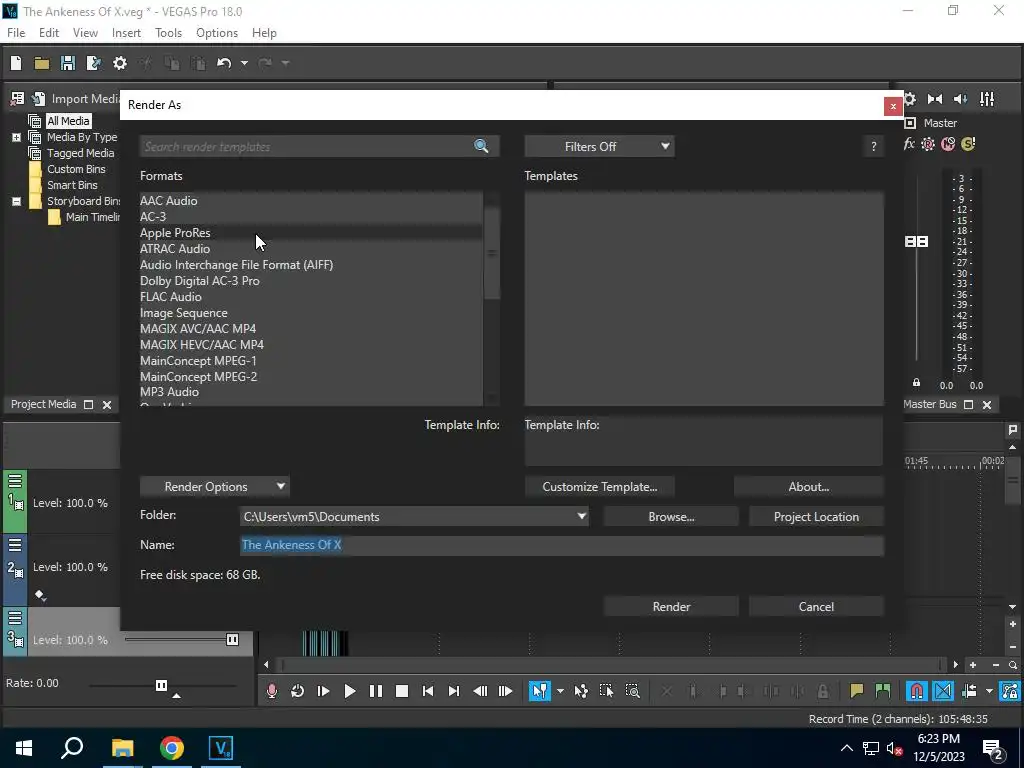Step to next frame
Image resolution: width=1024 pixels, height=768 pixels.
coord(505,691)
